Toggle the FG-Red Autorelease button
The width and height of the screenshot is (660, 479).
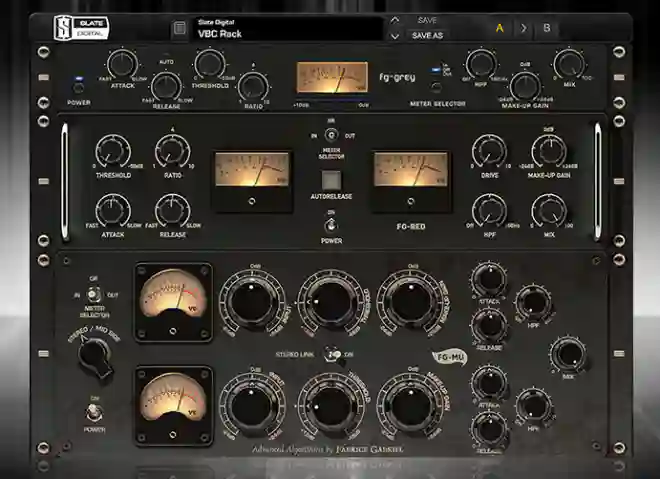click(x=331, y=180)
